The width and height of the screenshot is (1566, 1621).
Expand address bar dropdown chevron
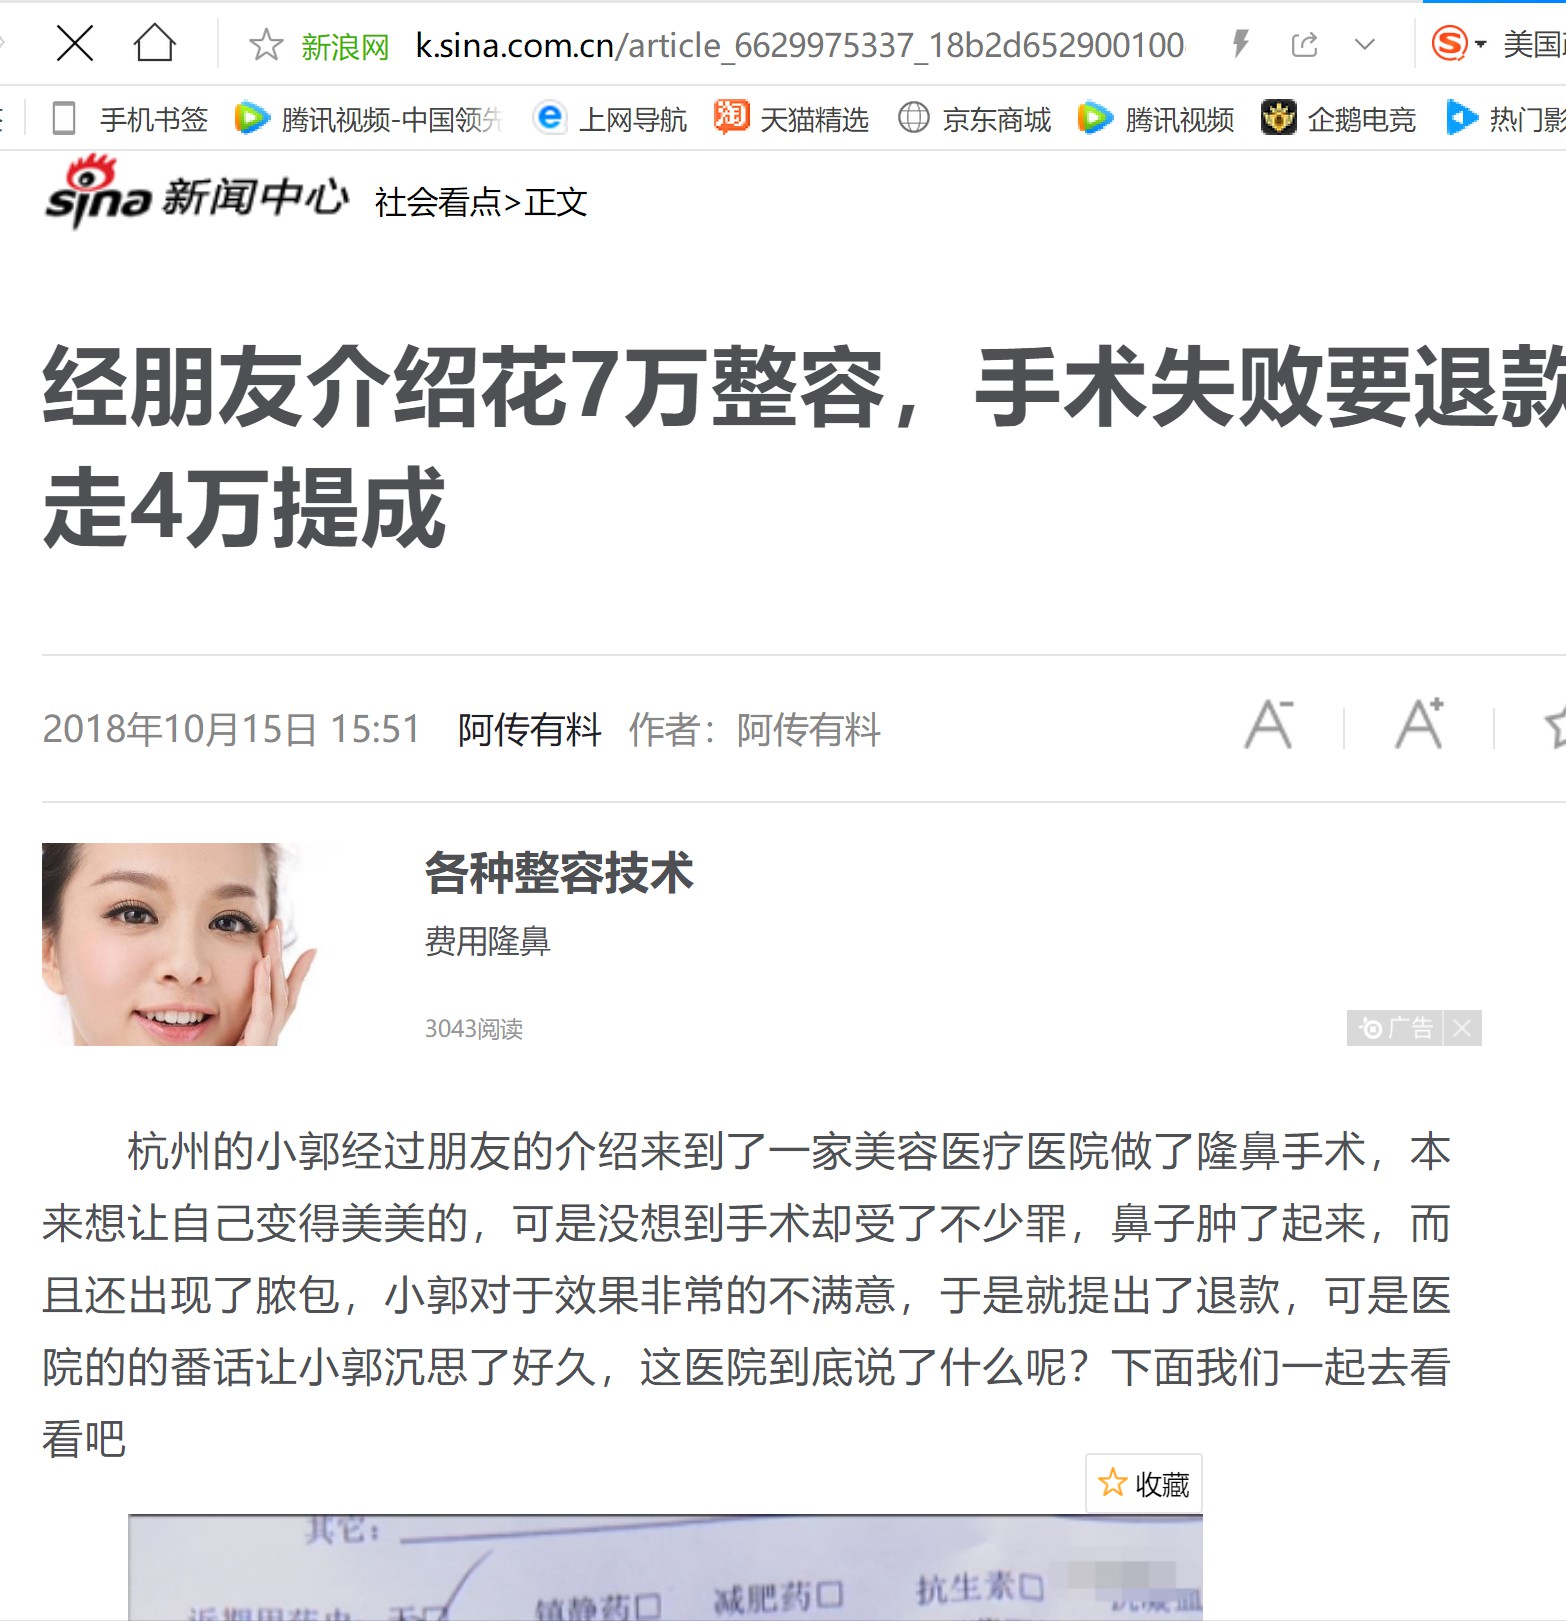pos(1365,45)
